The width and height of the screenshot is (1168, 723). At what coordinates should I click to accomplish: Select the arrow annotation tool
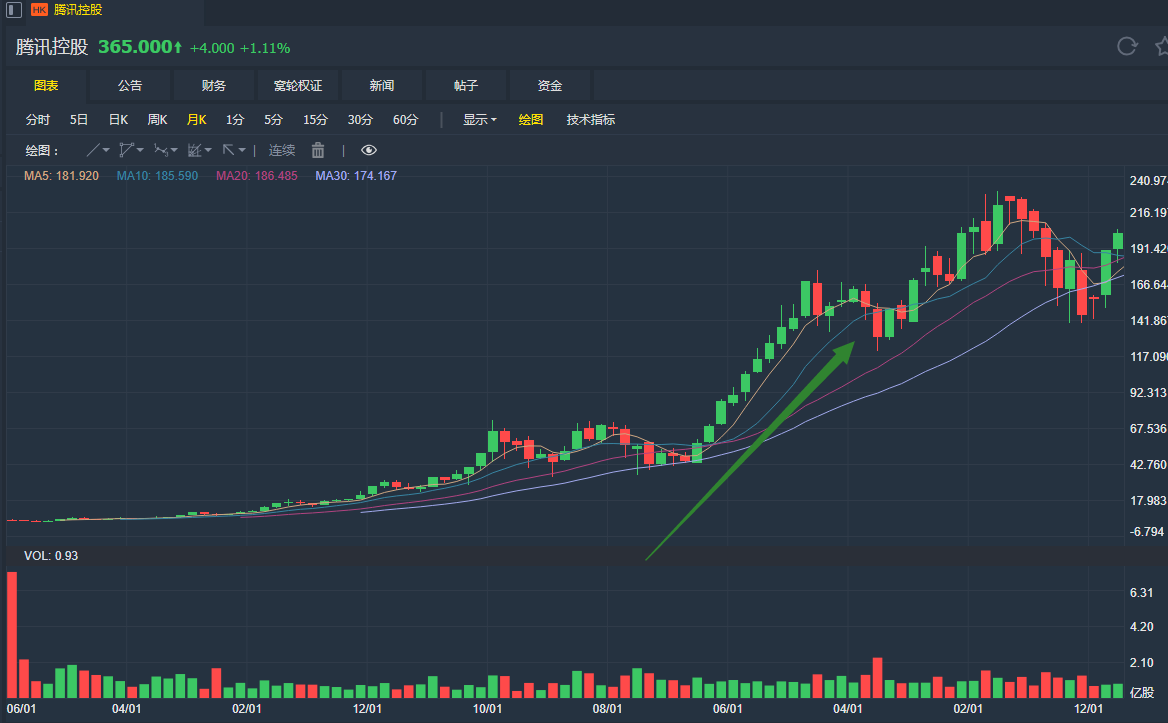(230, 150)
